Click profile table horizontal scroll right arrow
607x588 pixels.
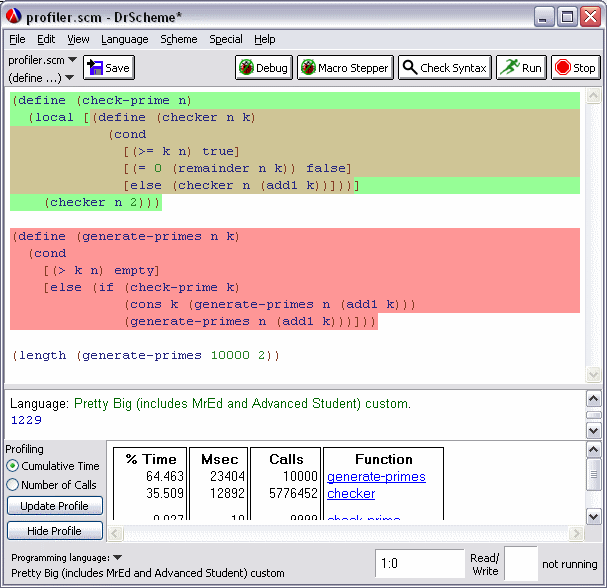click(576, 533)
